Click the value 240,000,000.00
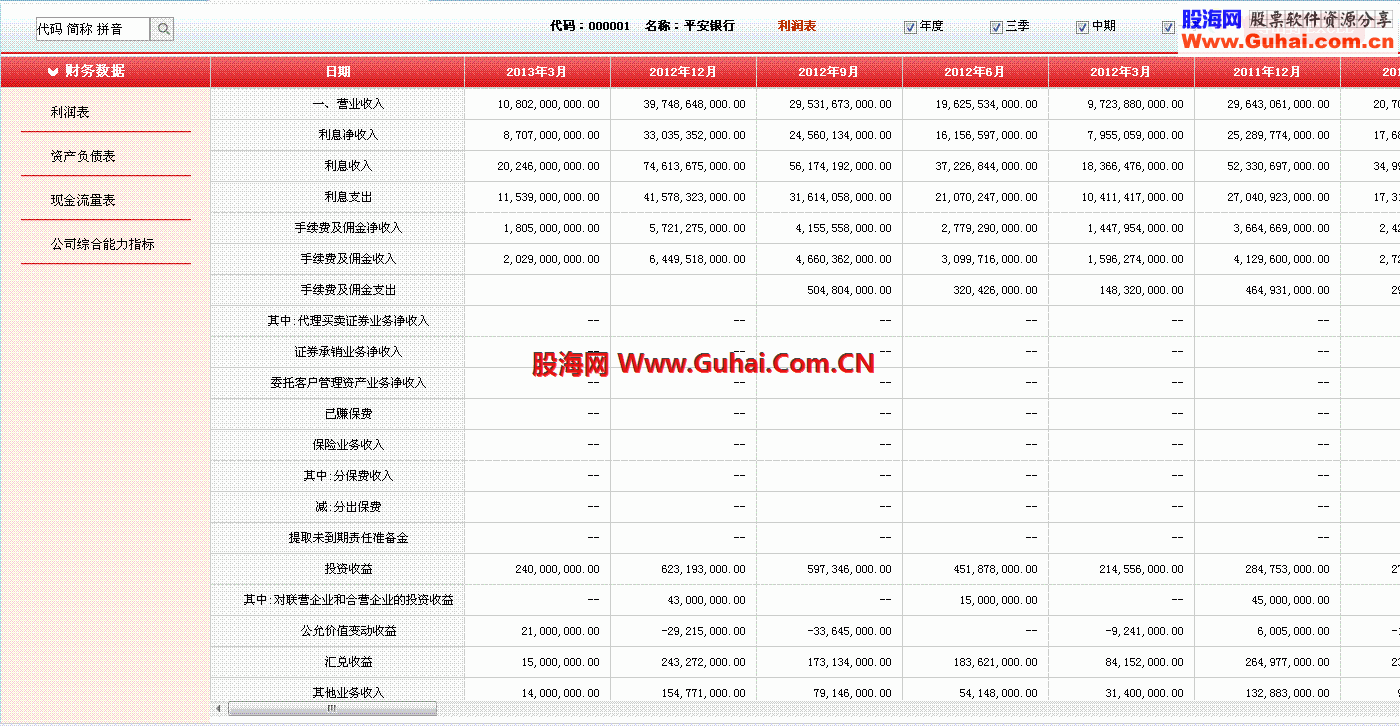This screenshot has height=726, width=1400. click(x=556, y=569)
